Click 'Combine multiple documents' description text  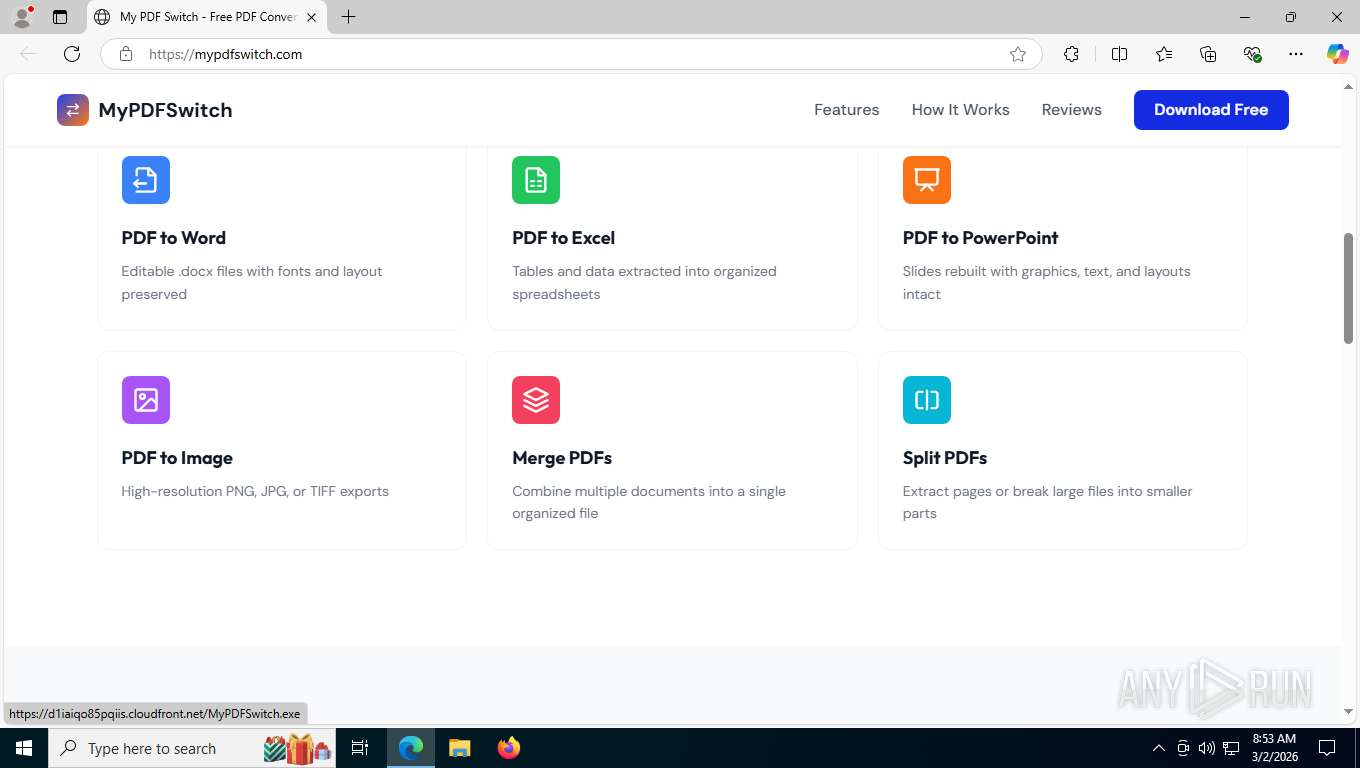[649, 502]
